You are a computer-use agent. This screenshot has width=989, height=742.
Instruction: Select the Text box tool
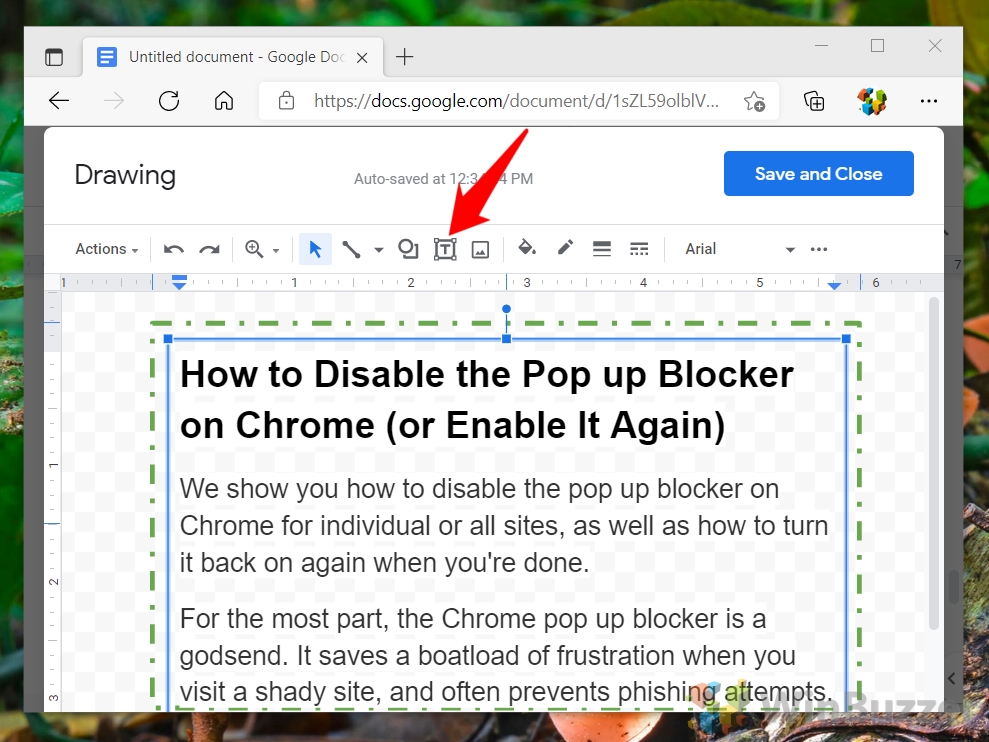[445, 249]
